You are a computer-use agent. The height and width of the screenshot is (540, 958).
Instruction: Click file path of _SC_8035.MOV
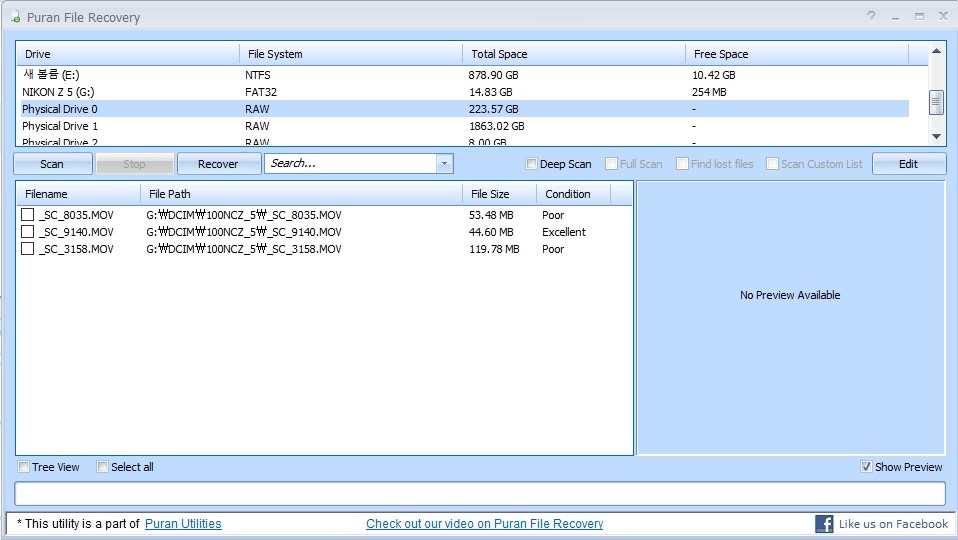[x=244, y=215]
